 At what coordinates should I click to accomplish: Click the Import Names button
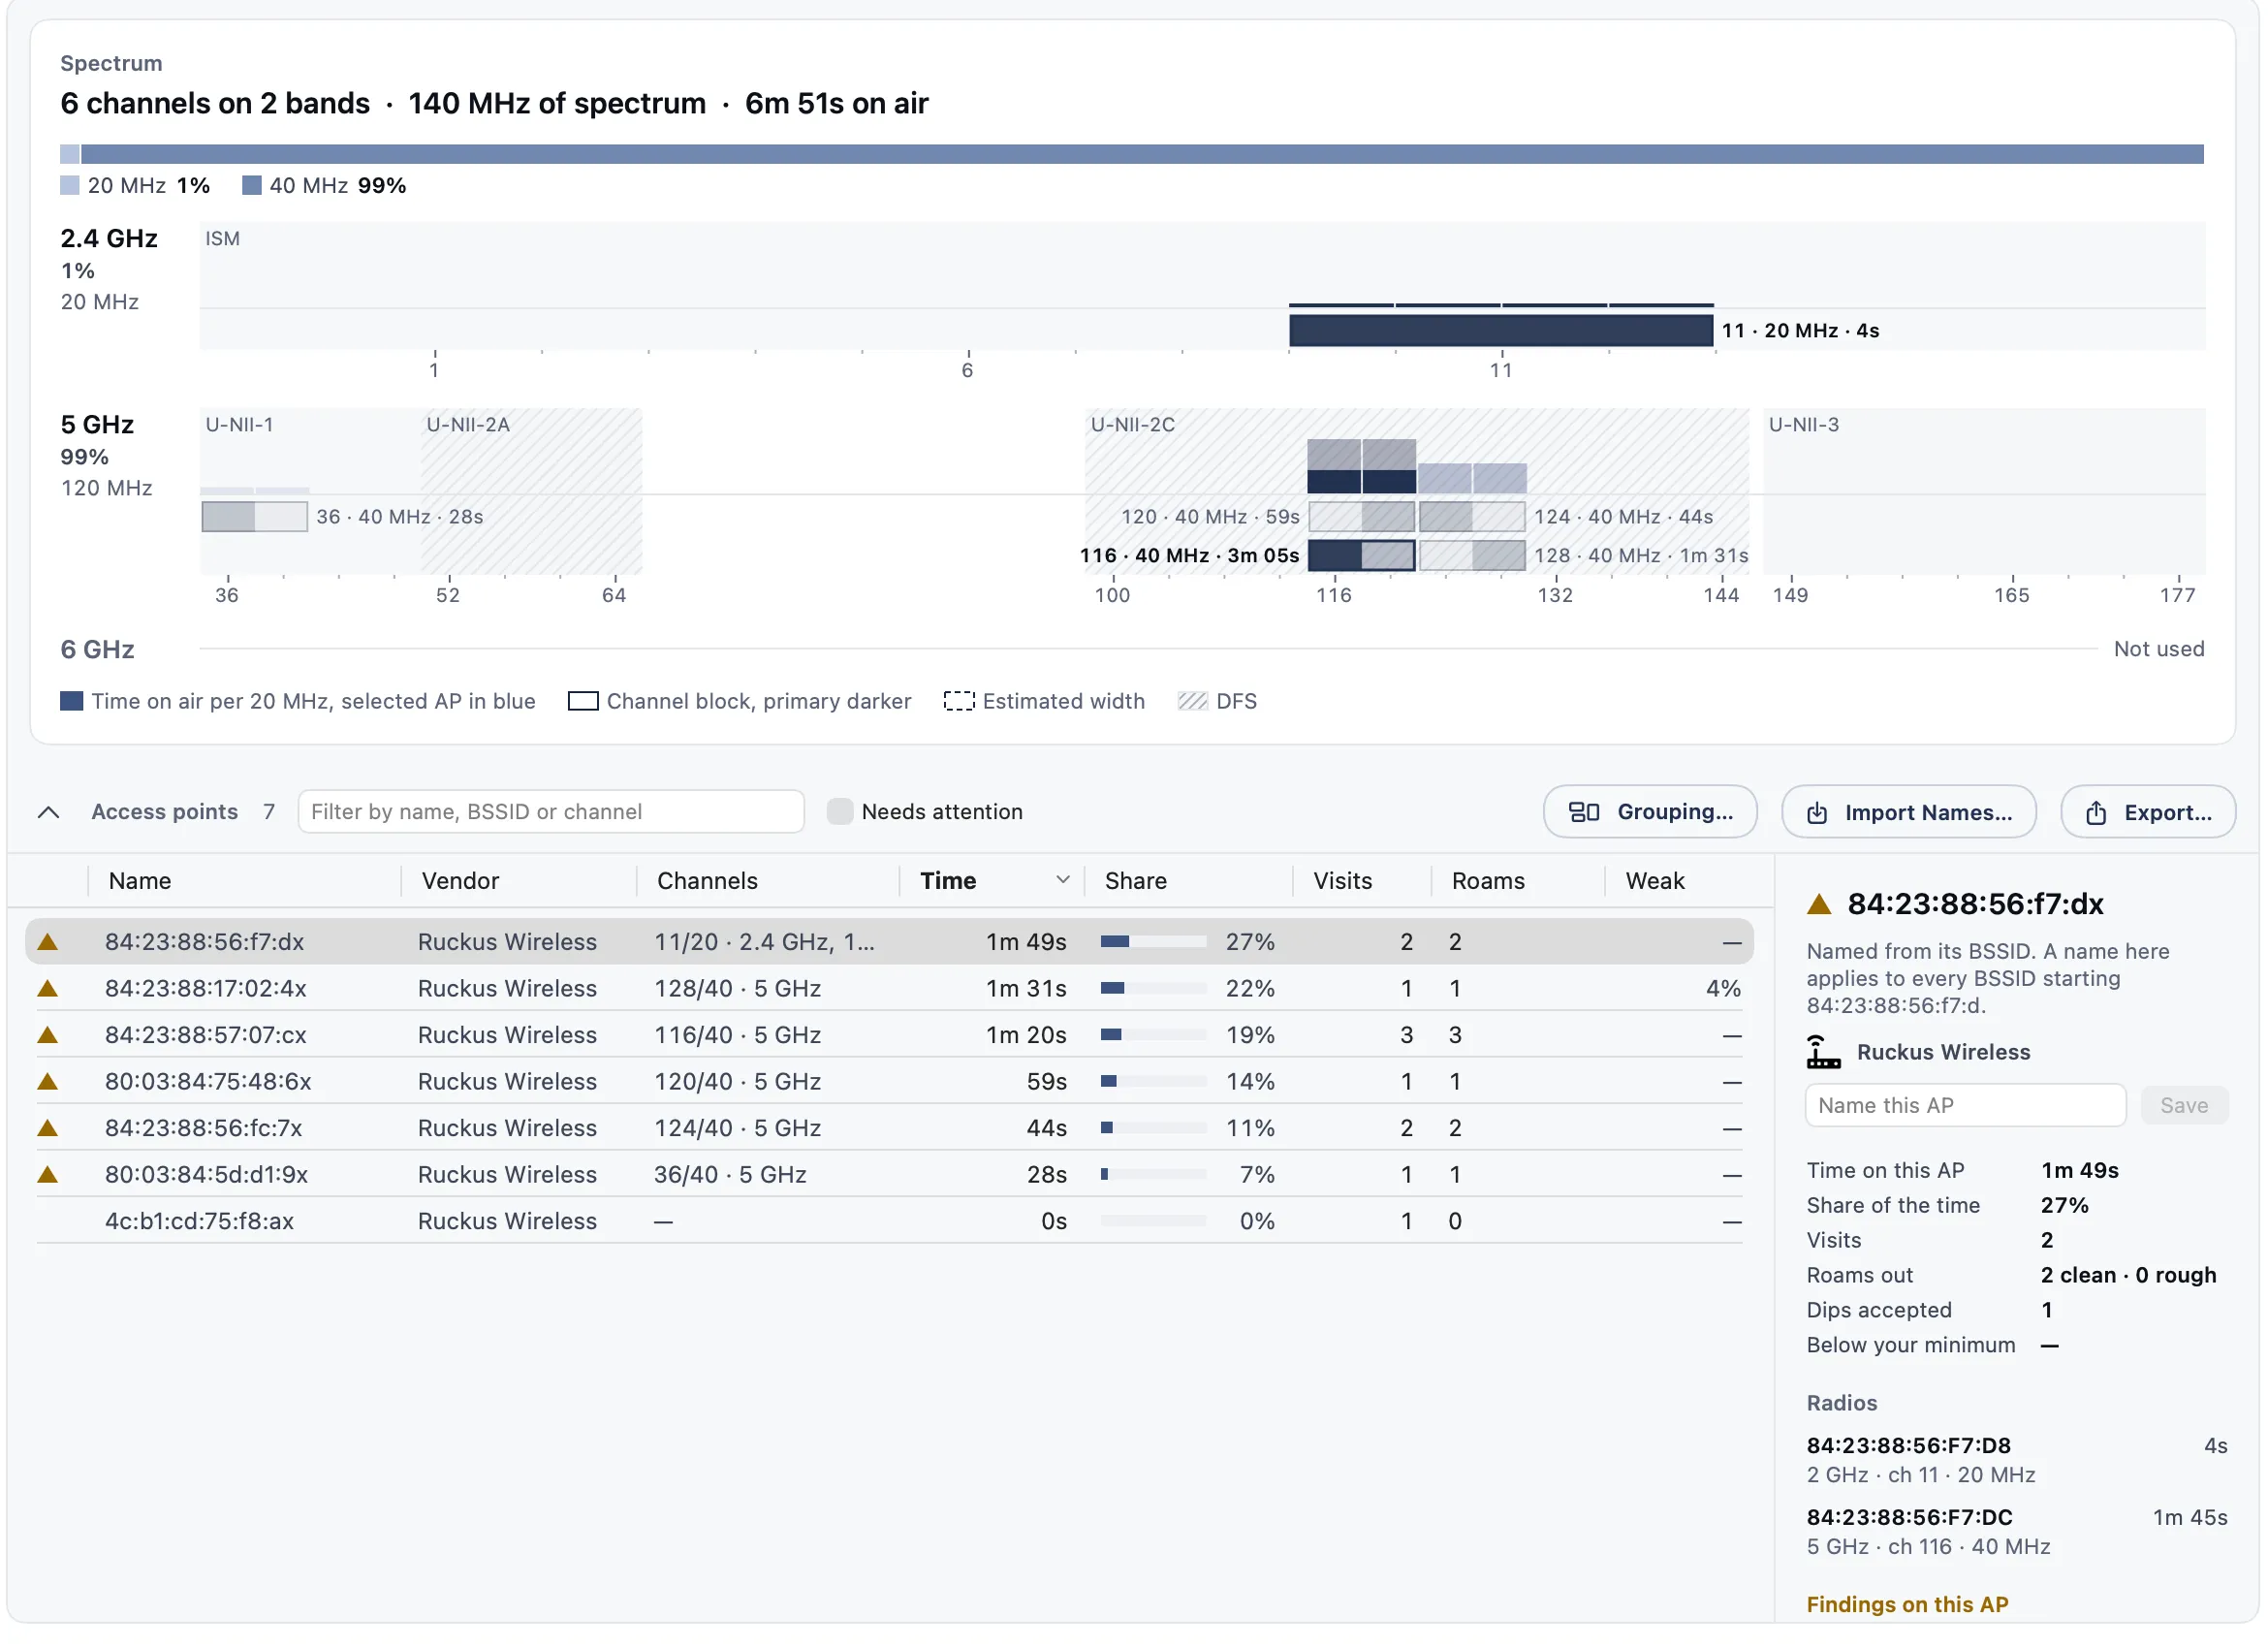[x=1908, y=812]
